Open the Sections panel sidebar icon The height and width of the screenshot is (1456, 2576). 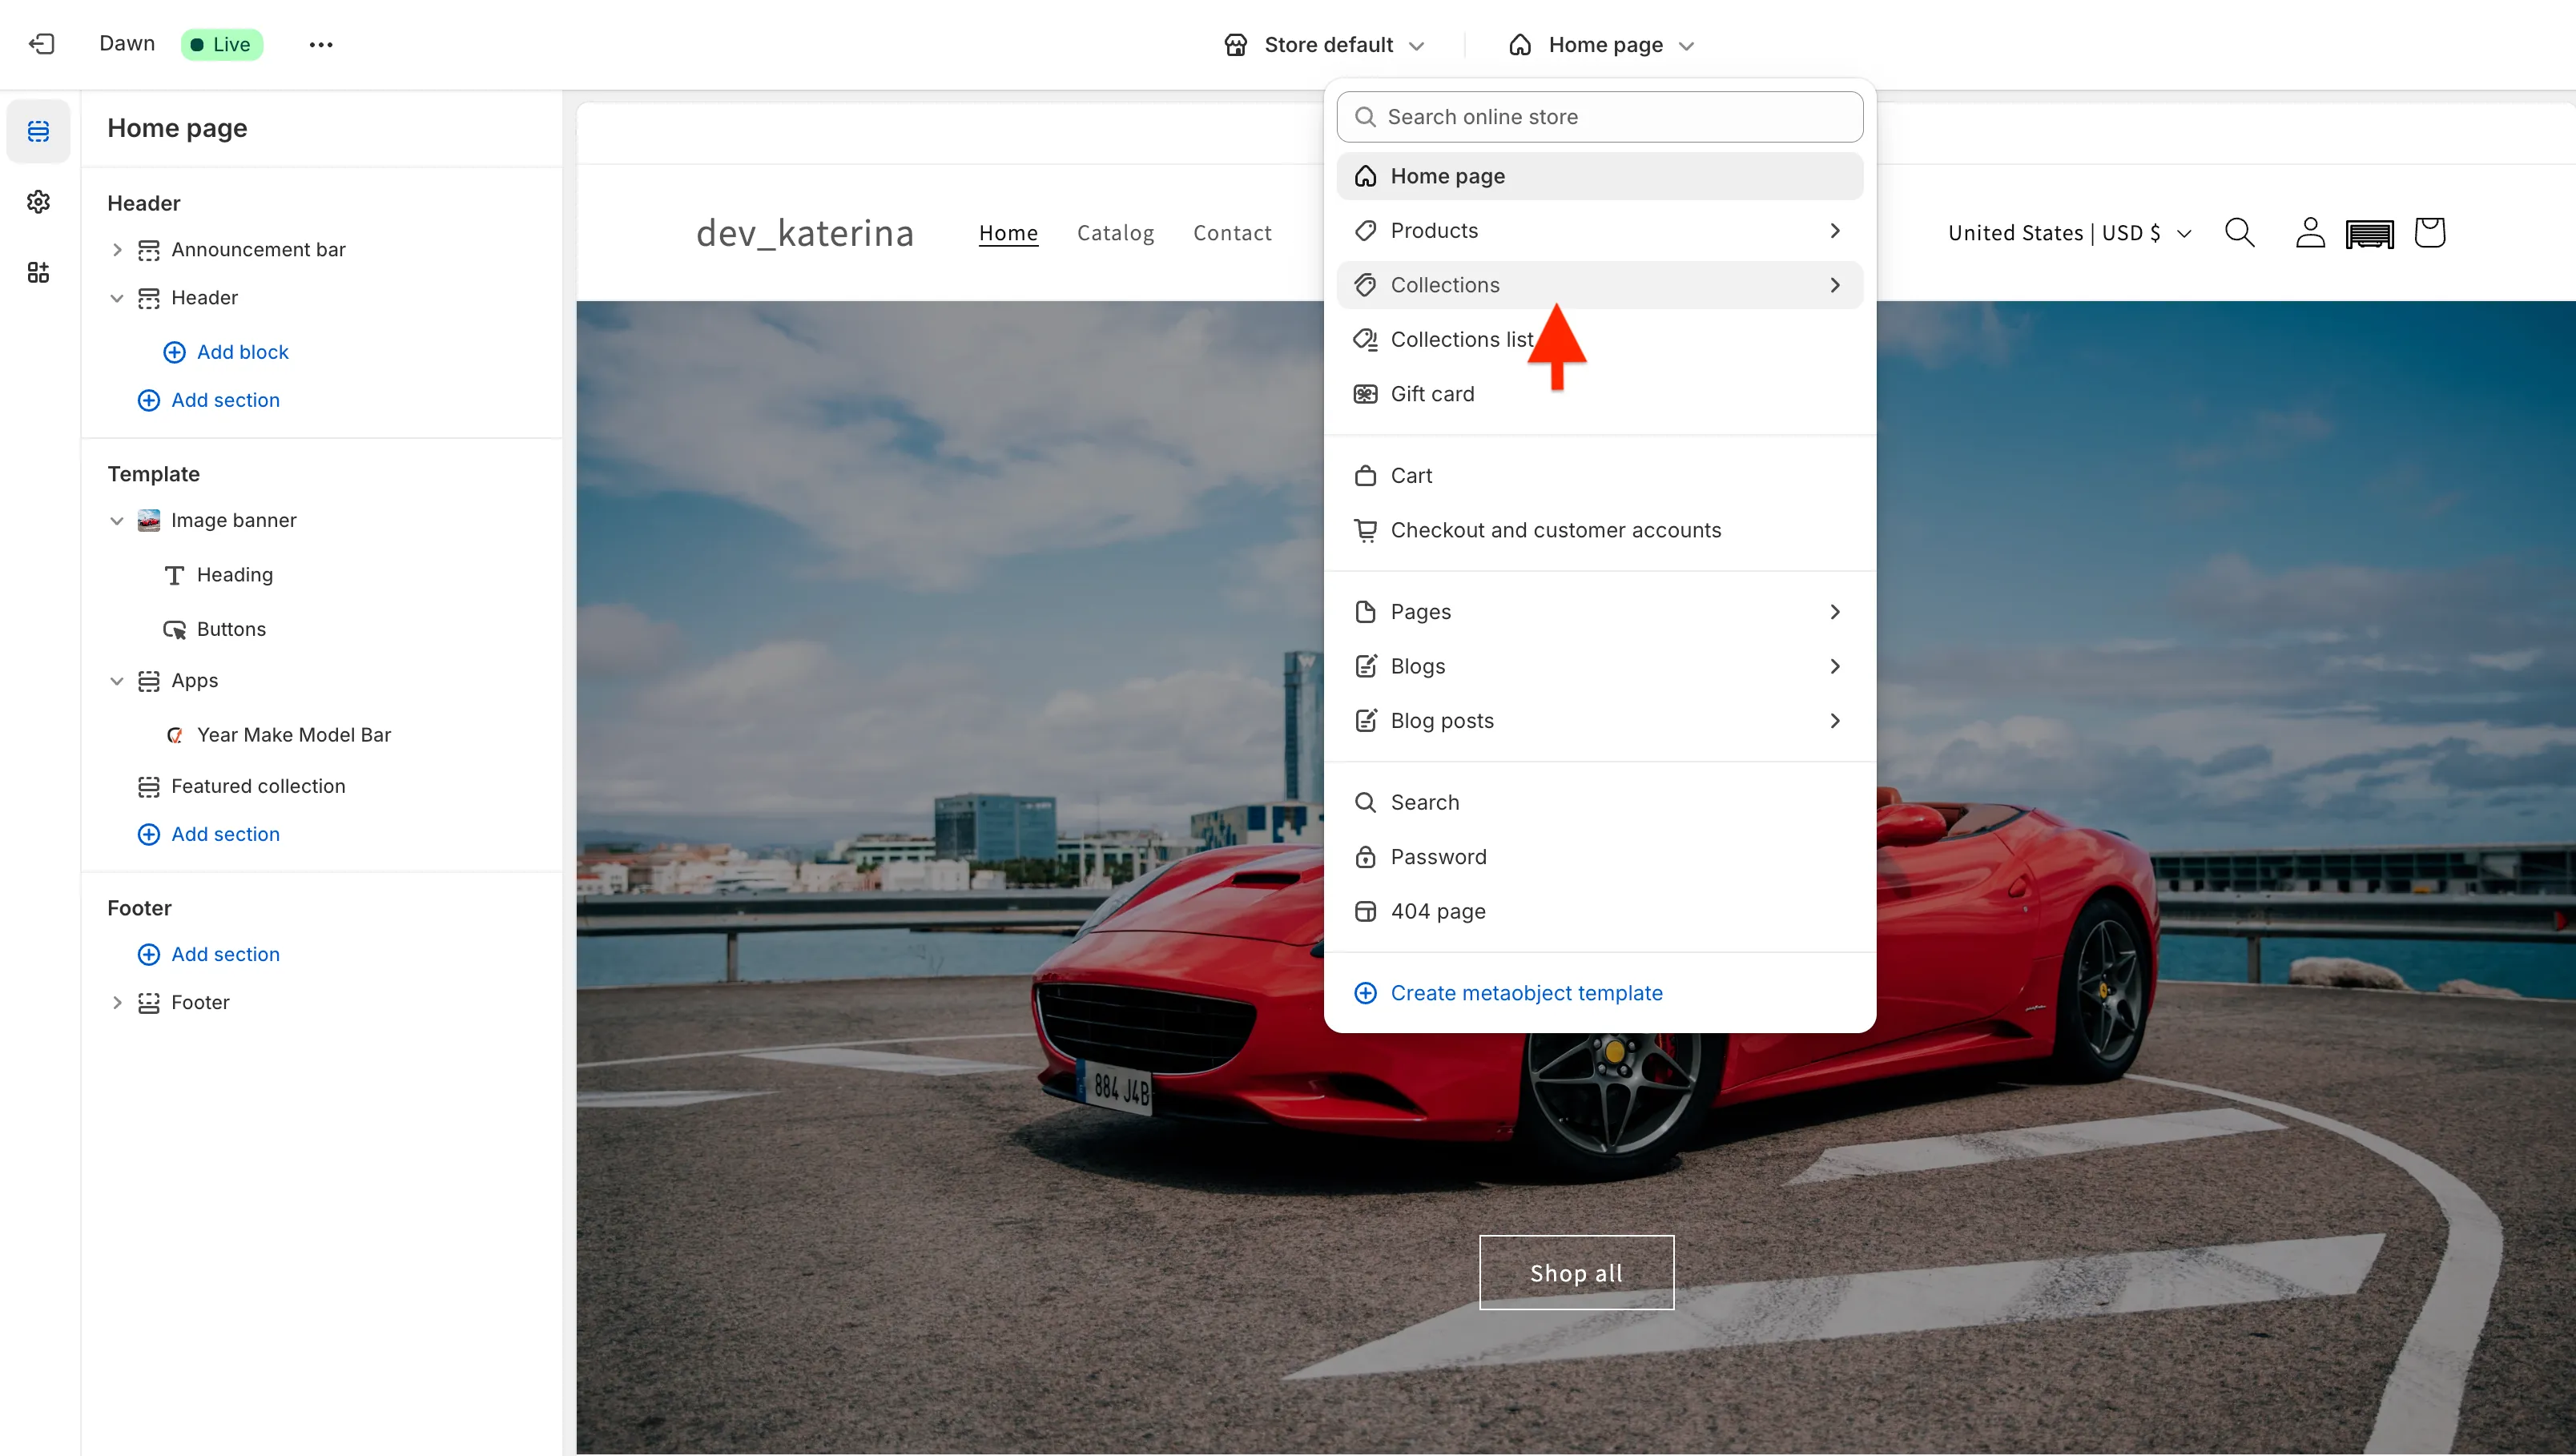38,131
